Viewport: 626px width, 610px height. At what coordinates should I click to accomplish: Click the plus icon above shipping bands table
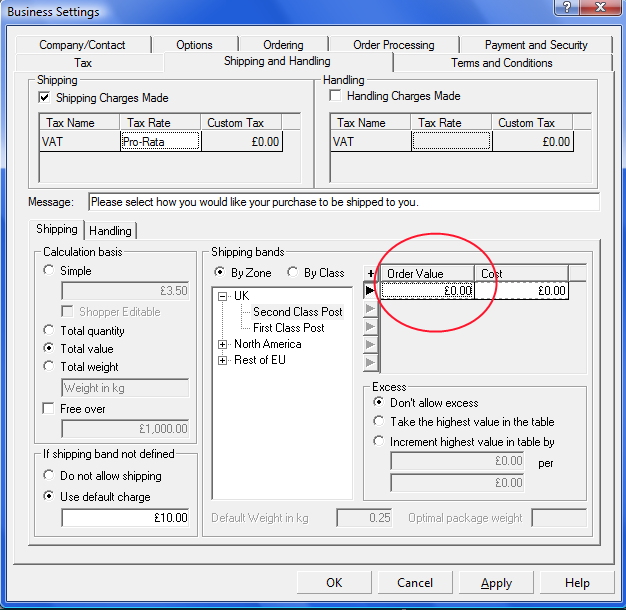coord(371,273)
